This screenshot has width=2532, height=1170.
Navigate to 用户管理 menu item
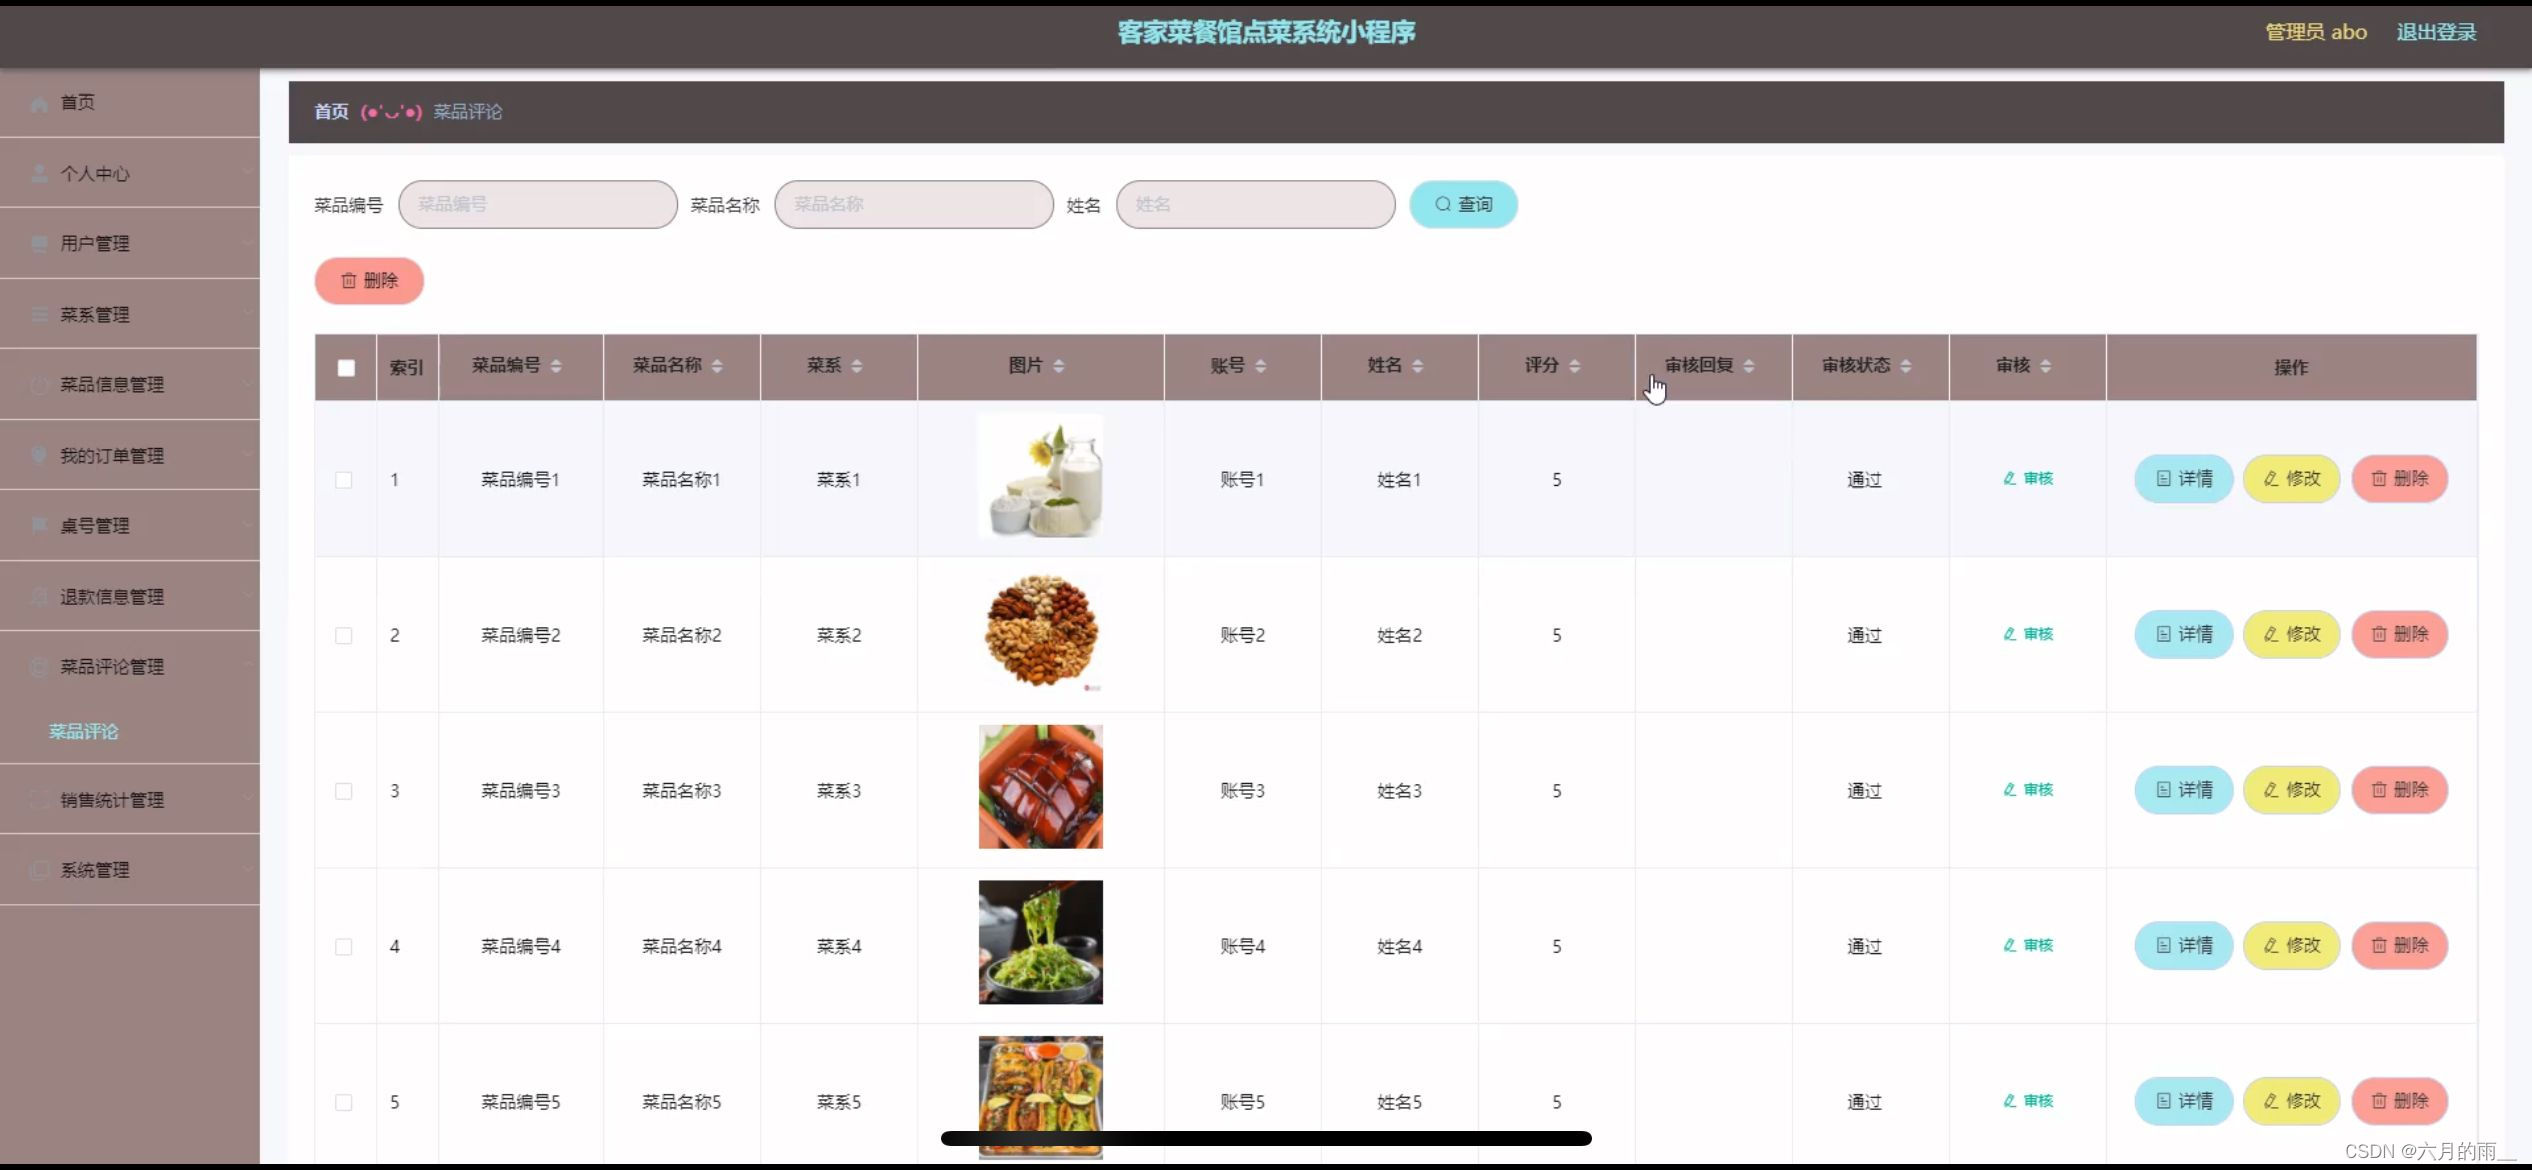point(94,242)
